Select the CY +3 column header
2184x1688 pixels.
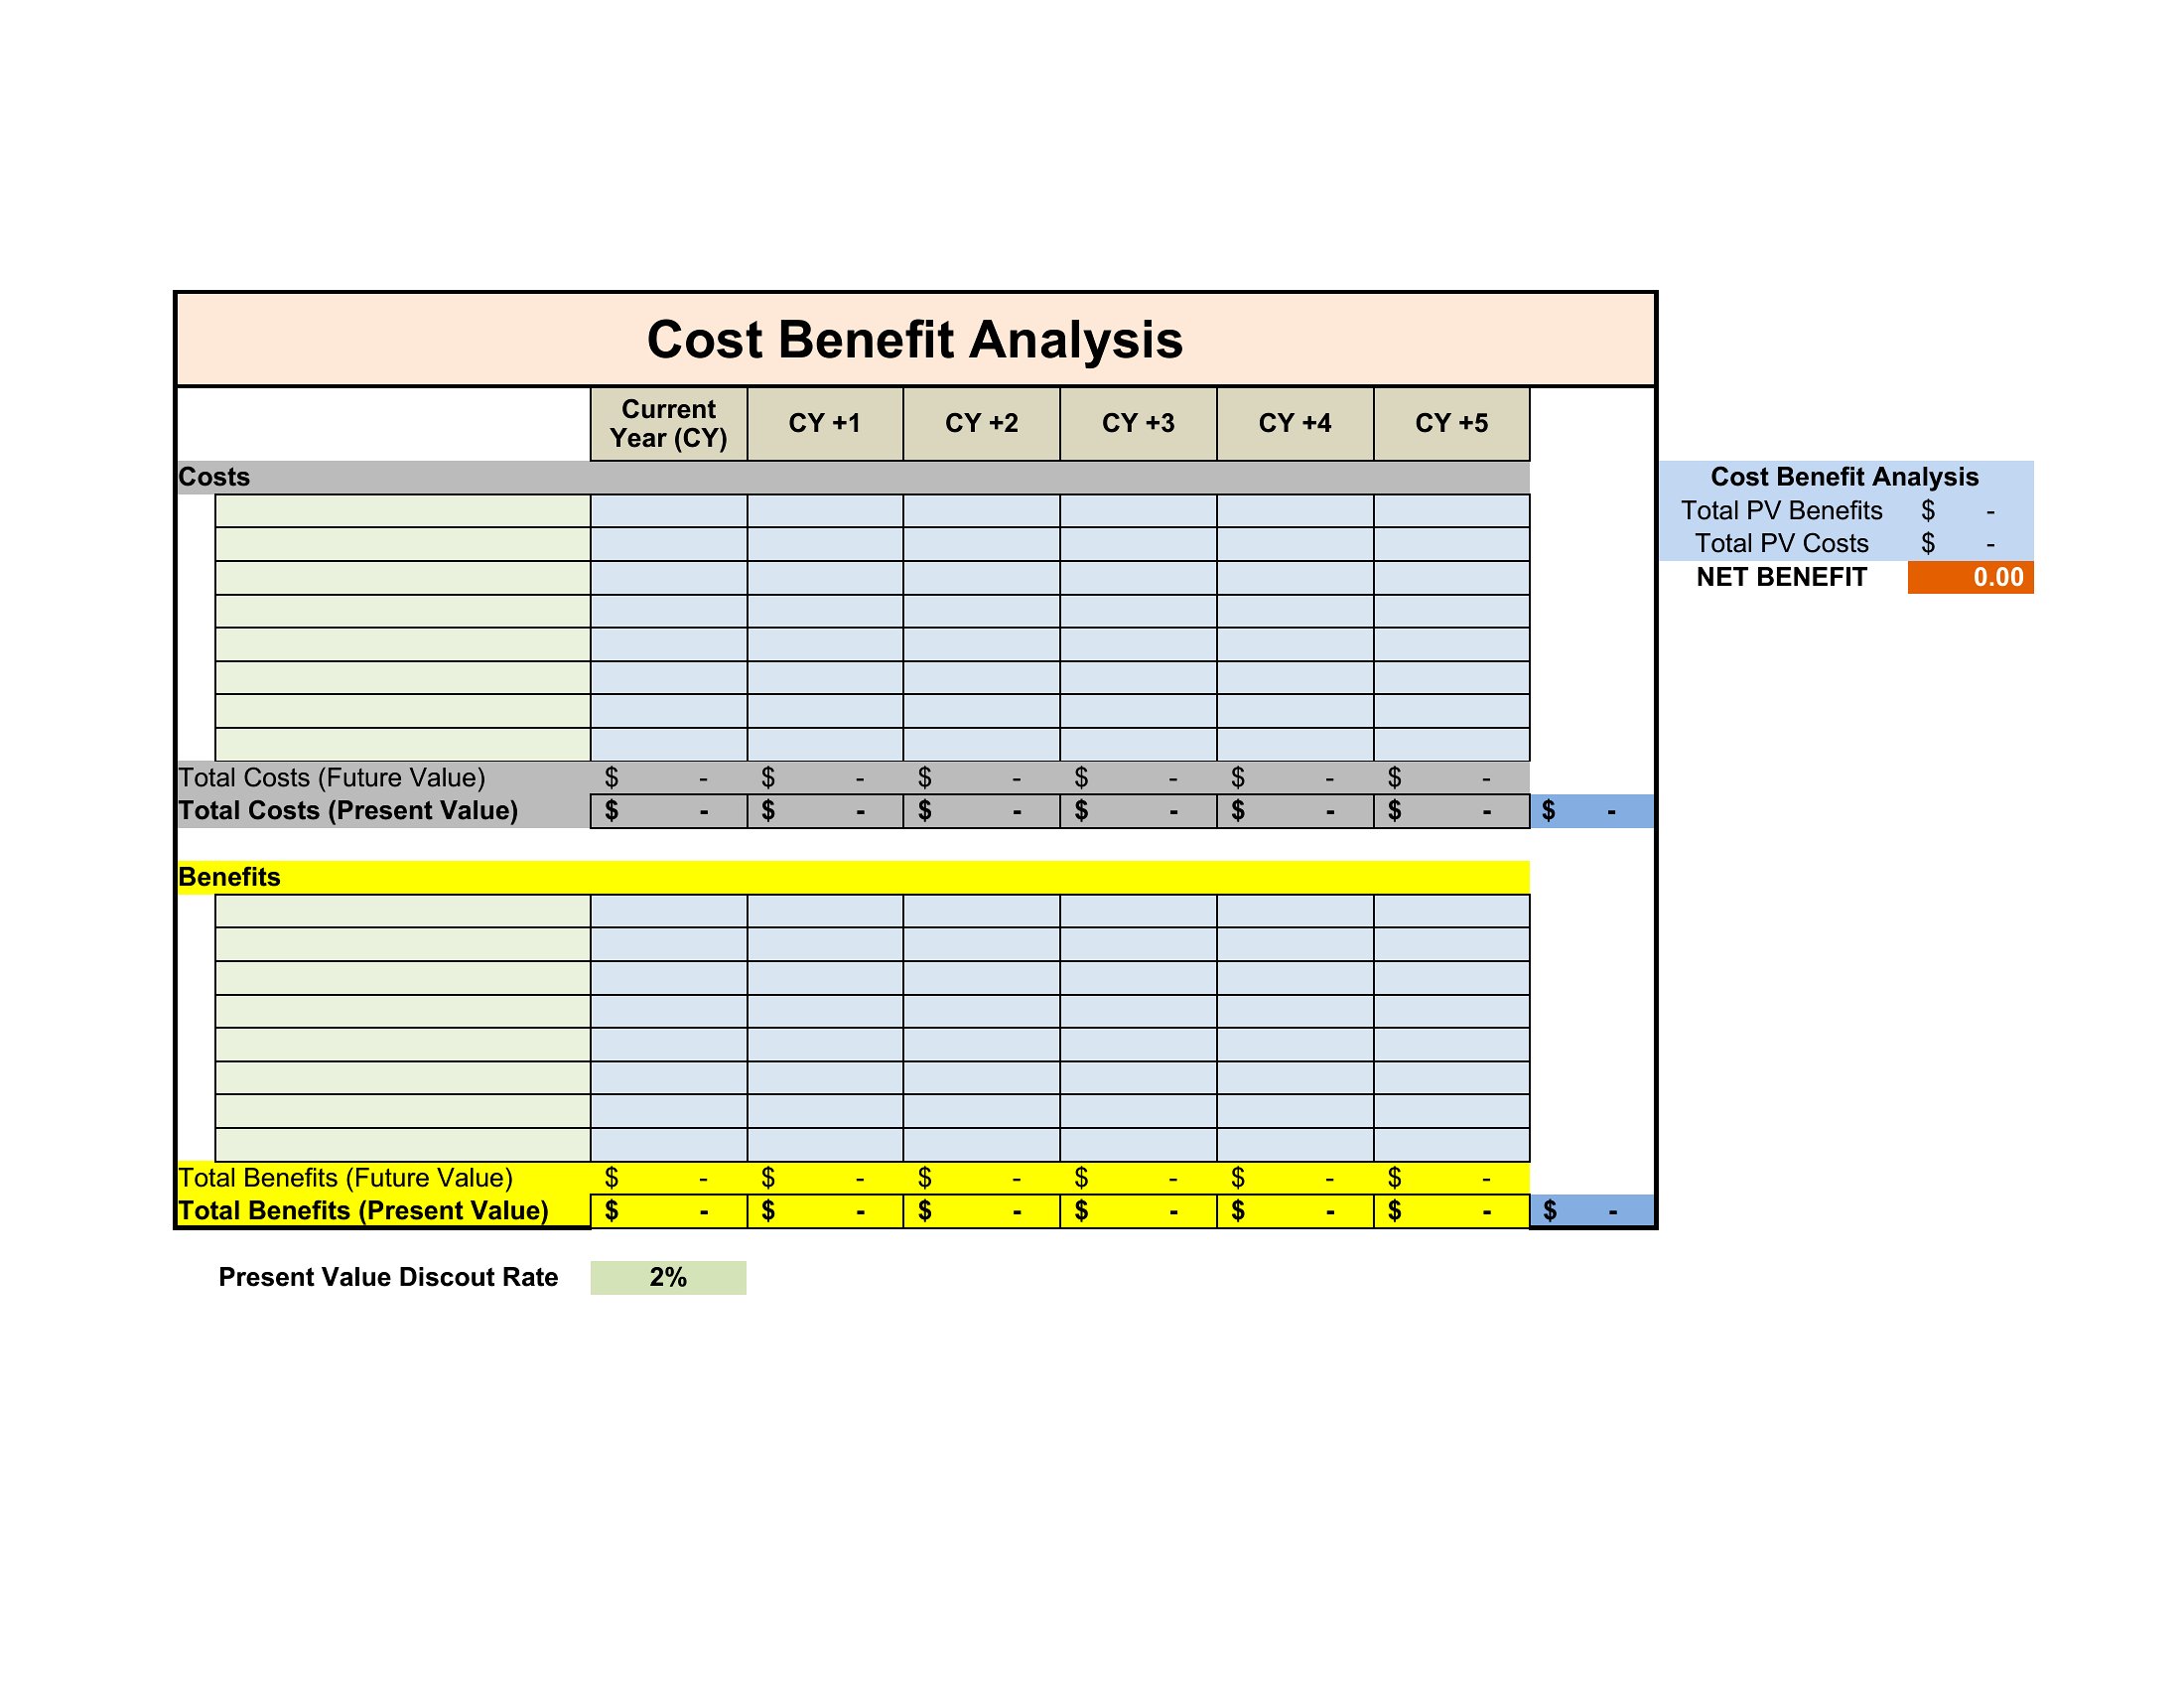1138,424
